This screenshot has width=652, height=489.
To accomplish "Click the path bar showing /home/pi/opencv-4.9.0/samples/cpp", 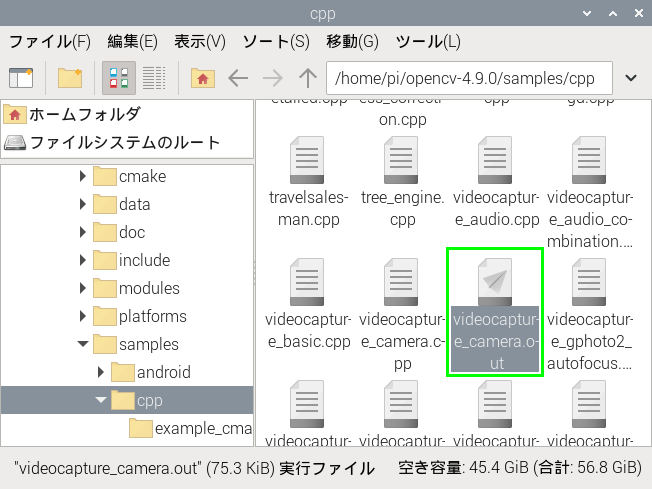I will [469, 78].
